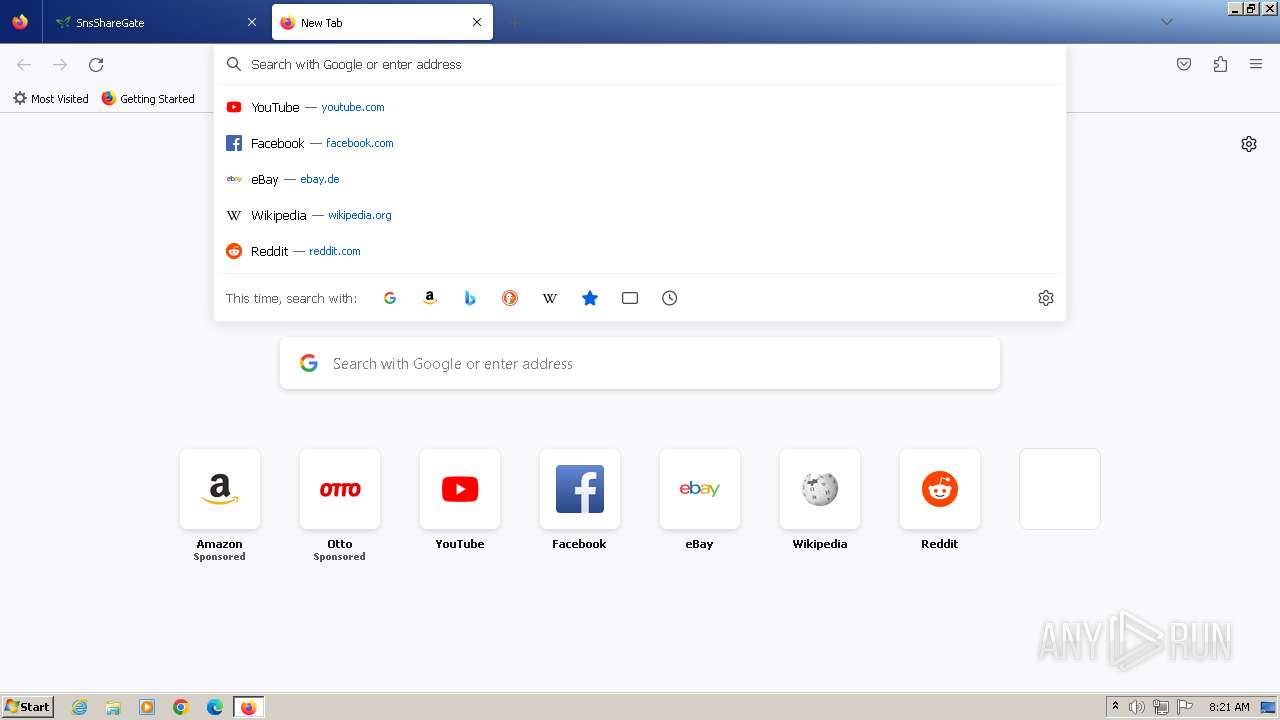Open the network tray icon
The width and height of the screenshot is (1280, 720).
pos(1161,707)
